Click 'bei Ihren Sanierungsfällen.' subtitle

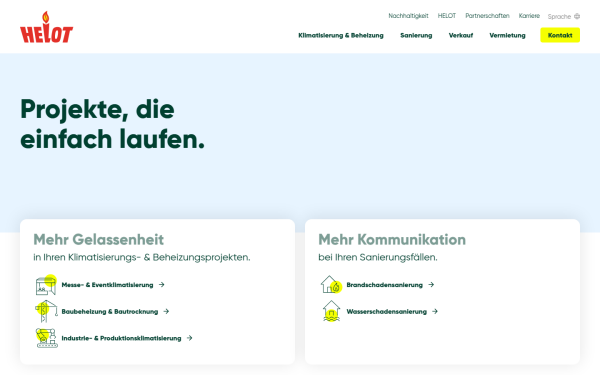378,257
